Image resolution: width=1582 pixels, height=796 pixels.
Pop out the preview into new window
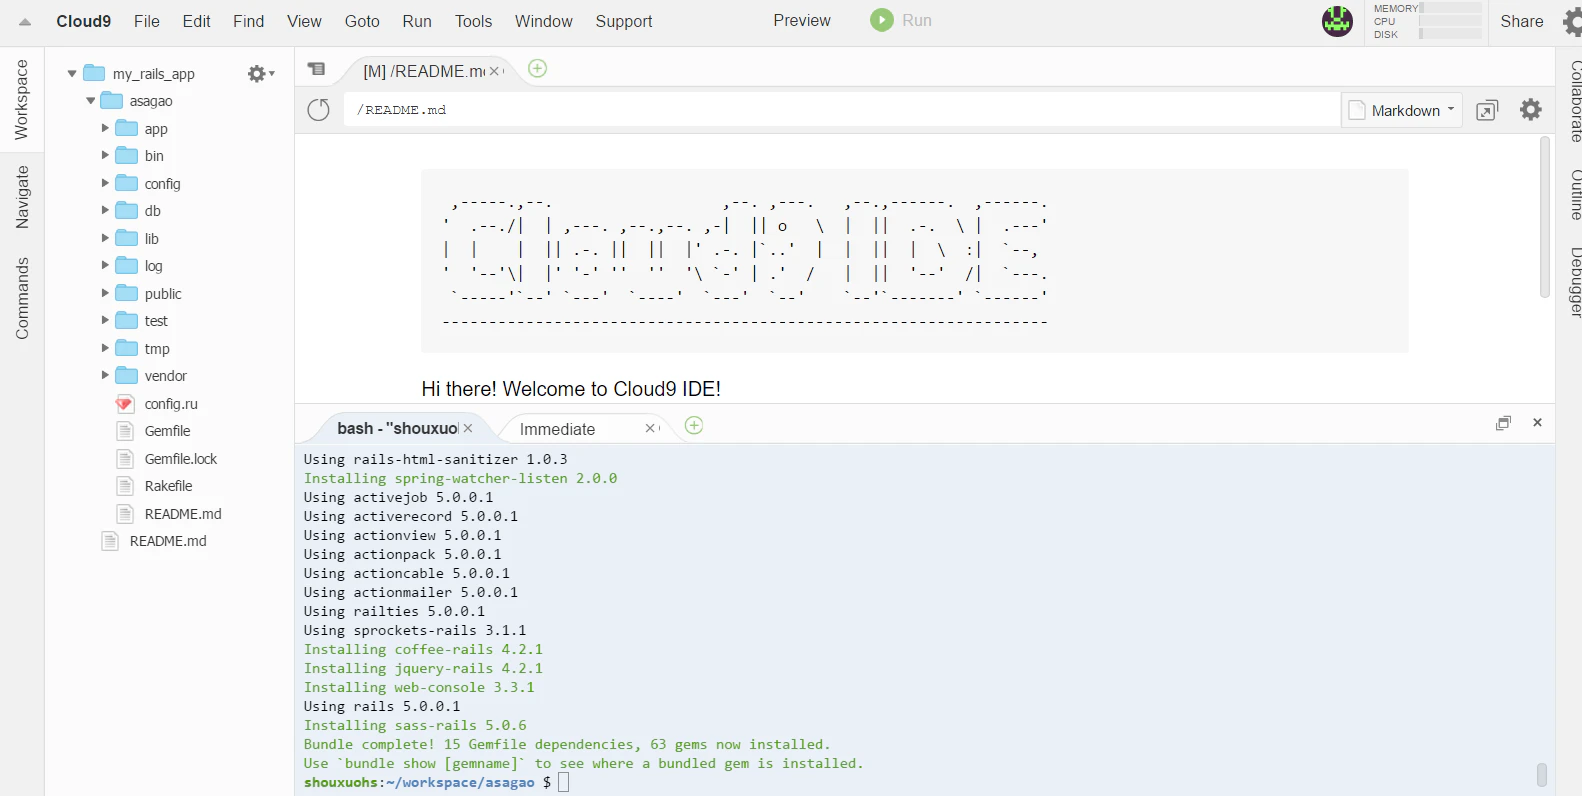tap(1487, 110)
